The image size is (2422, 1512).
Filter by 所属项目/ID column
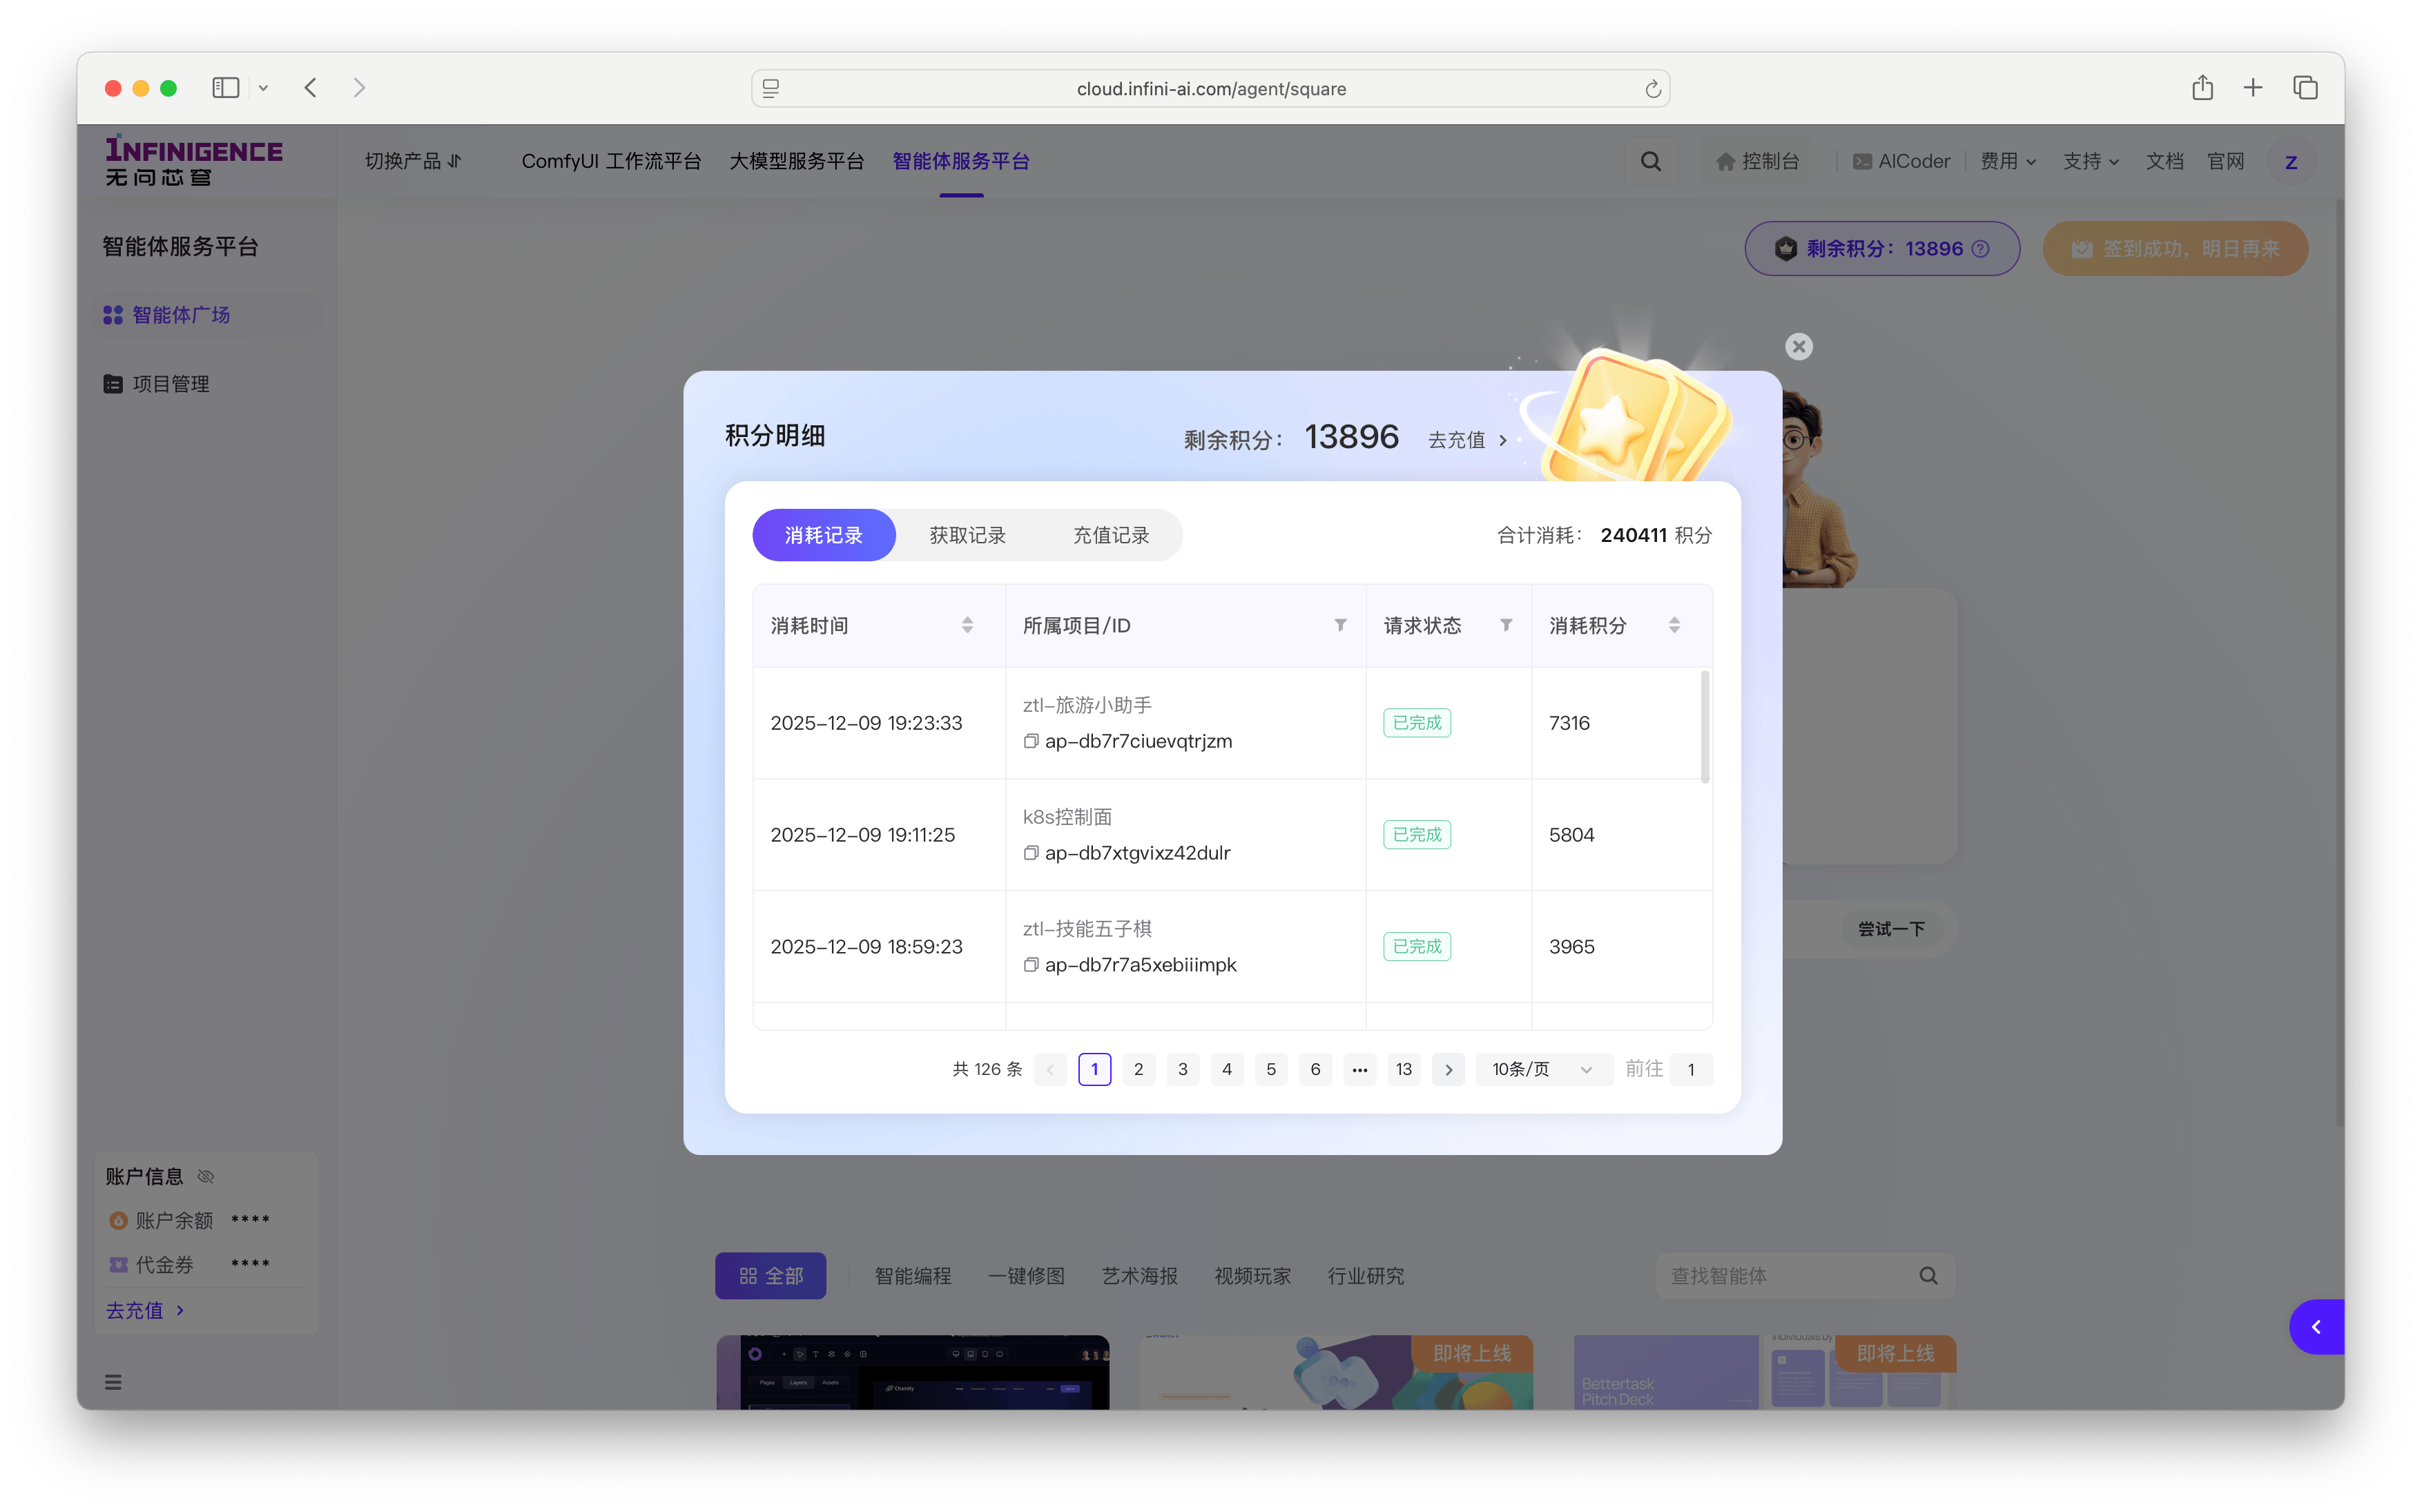tap(1340, 625)
